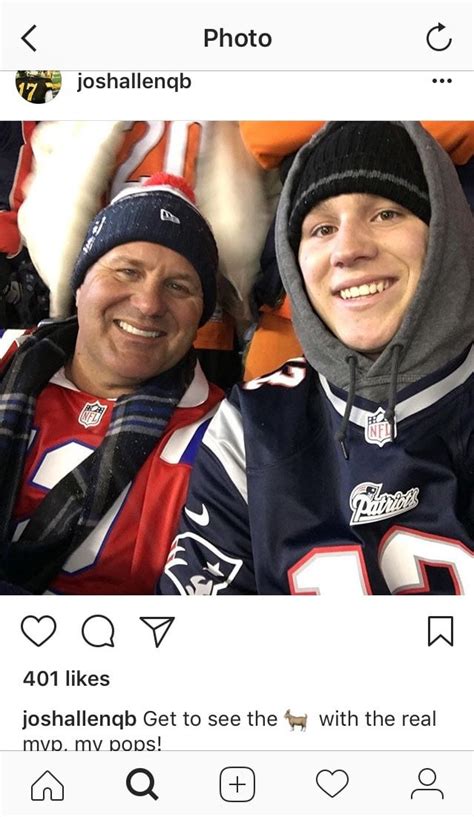Open the Search tab magnifier
The image size is (474, 817).
(x=142, y=785)
